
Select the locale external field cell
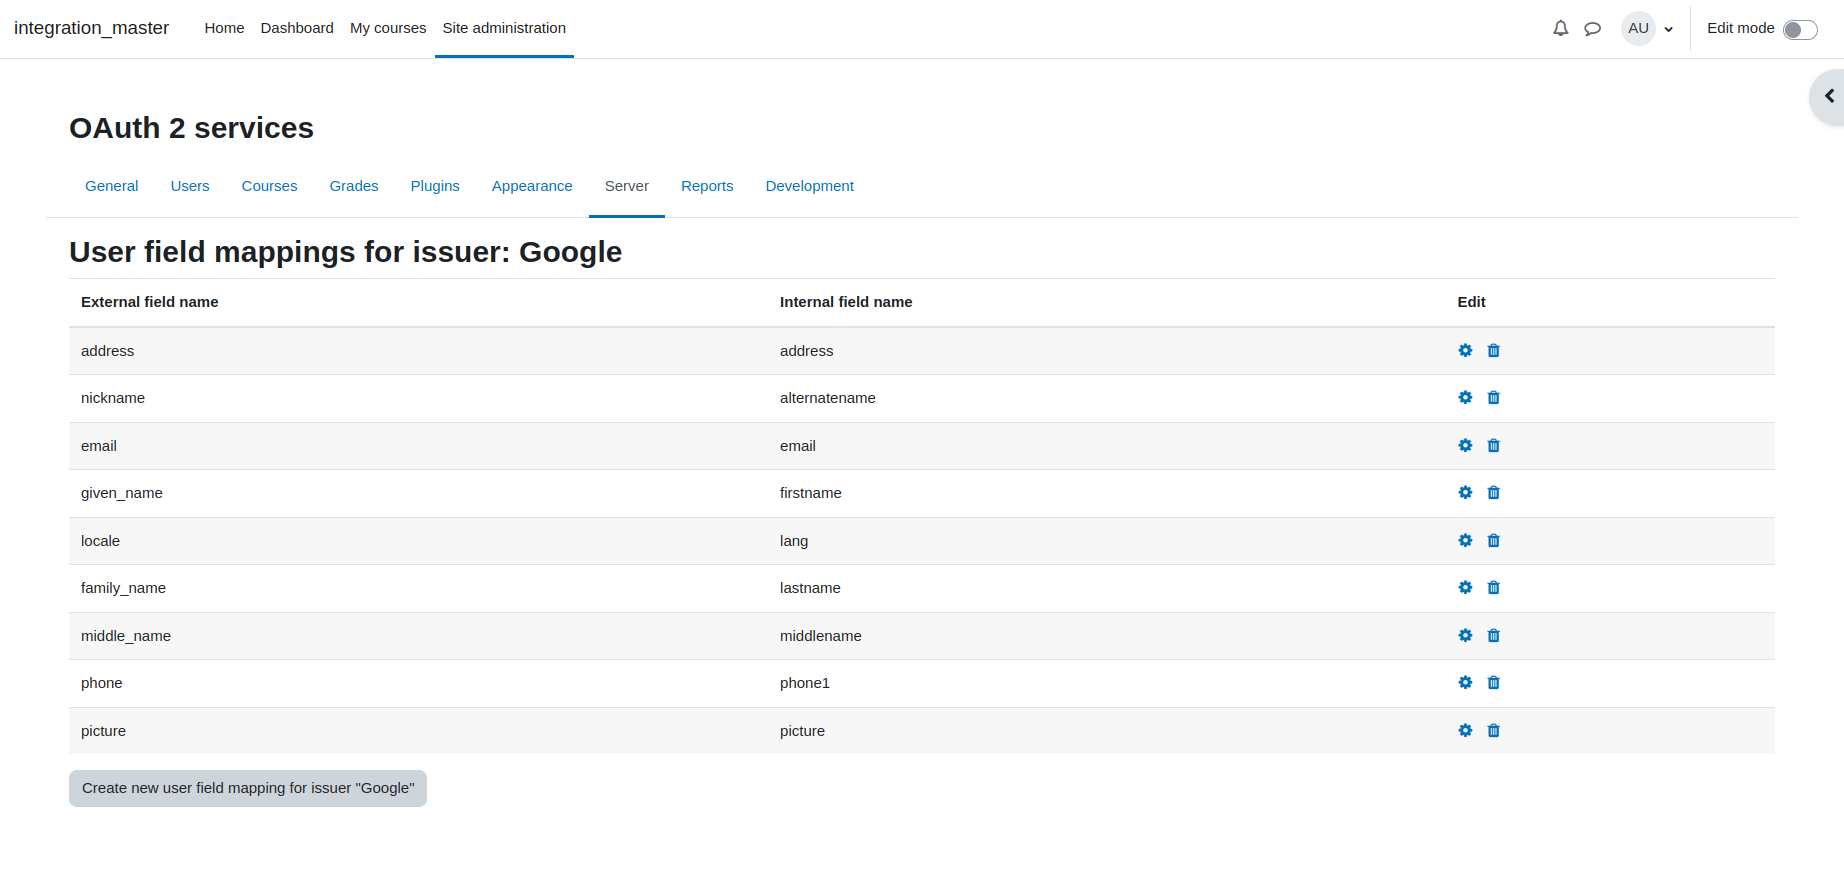tap(100, 541)
